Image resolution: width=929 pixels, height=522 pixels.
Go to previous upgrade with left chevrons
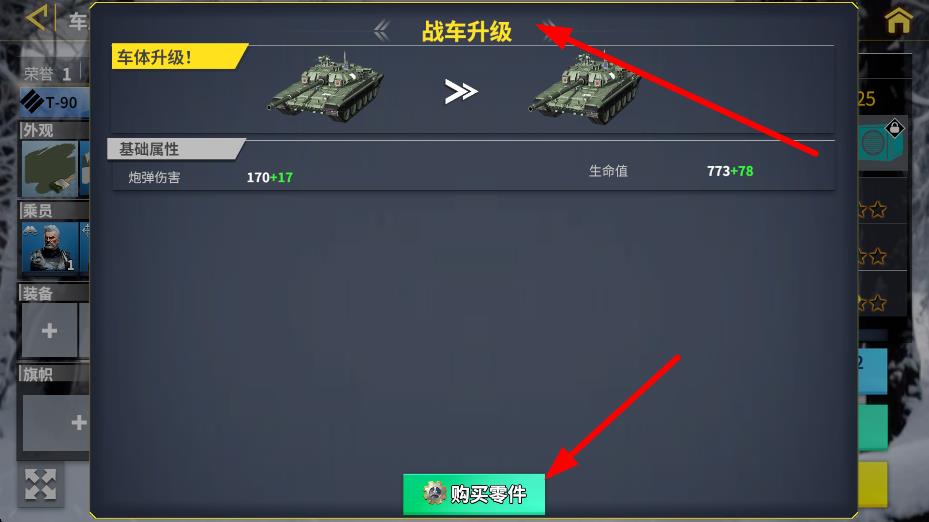click(x=382, y=30)
